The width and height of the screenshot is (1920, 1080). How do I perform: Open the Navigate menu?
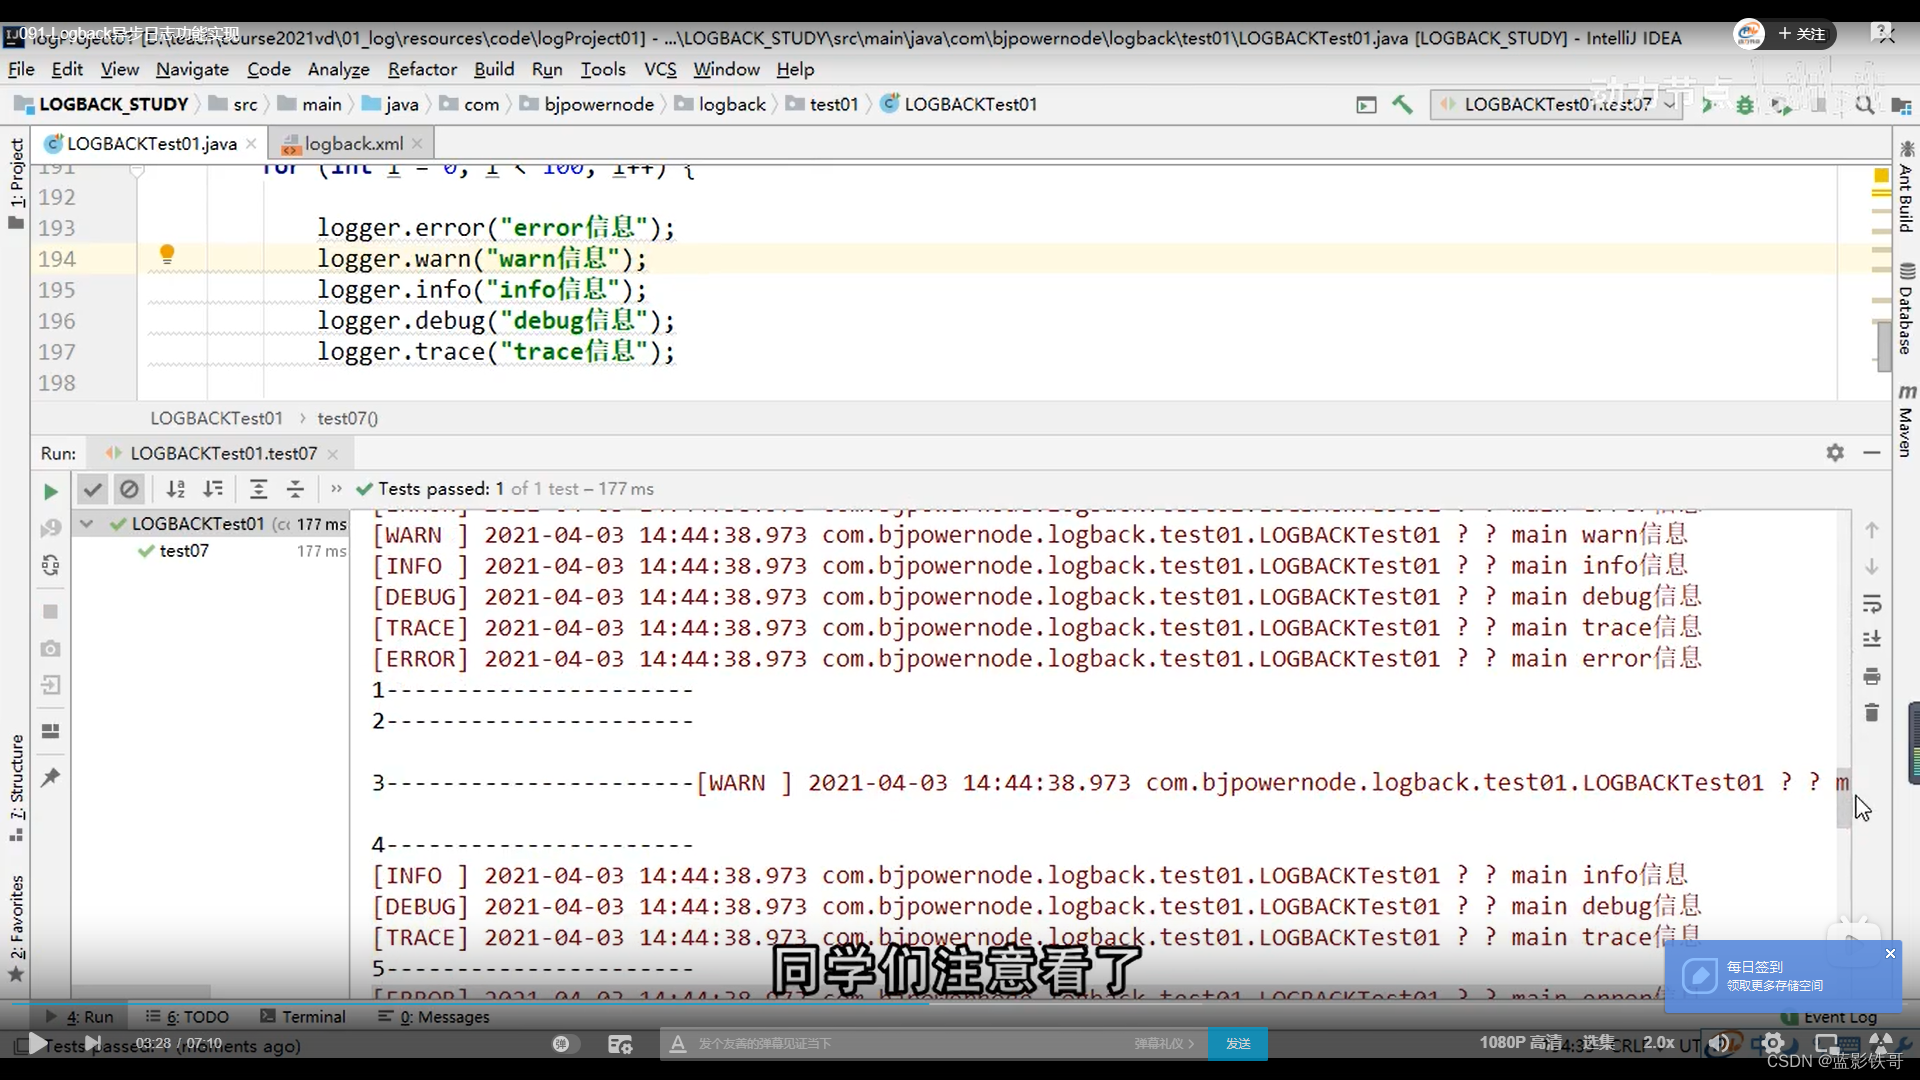point(192,69)
